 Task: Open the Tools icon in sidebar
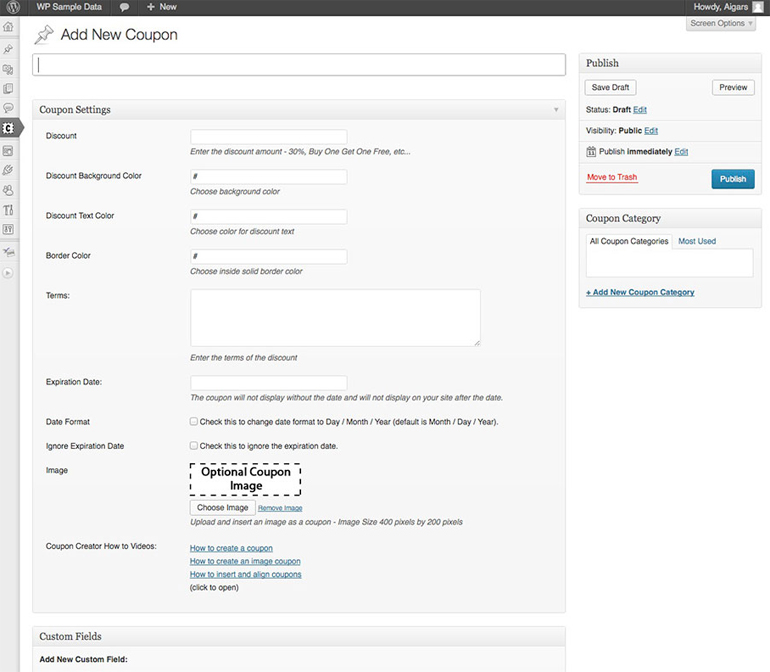click(9, 210)
